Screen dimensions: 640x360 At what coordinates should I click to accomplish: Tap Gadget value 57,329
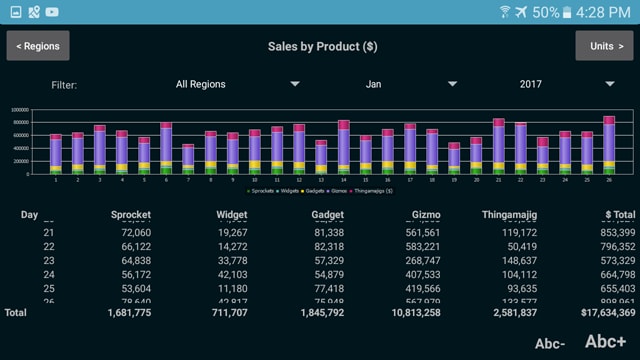click(x=329, y=260)
